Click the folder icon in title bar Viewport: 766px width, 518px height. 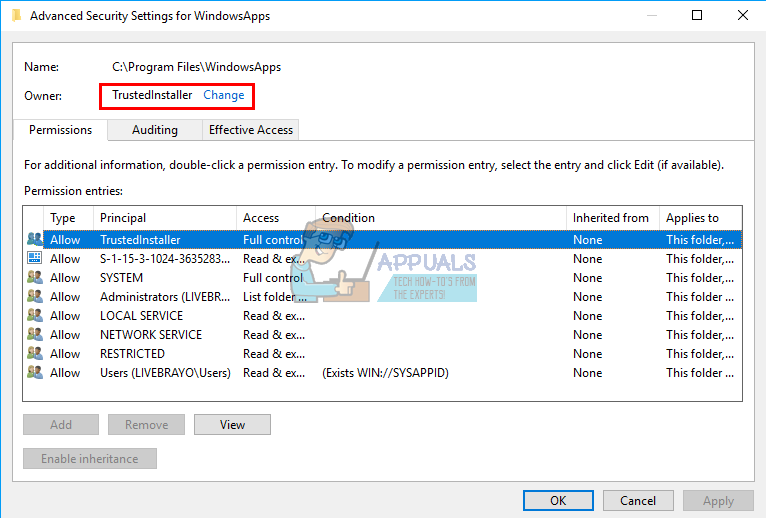coord(17,16)
